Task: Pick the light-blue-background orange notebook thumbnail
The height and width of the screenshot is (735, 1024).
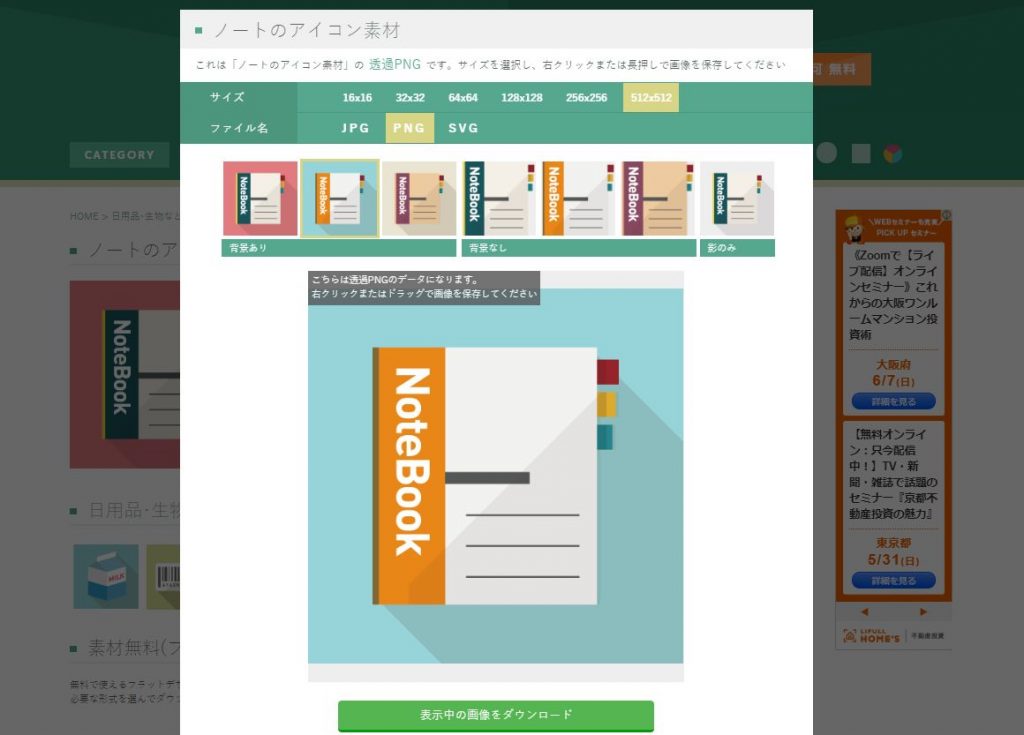Action: pyautogui.click(x=339, y=198)
